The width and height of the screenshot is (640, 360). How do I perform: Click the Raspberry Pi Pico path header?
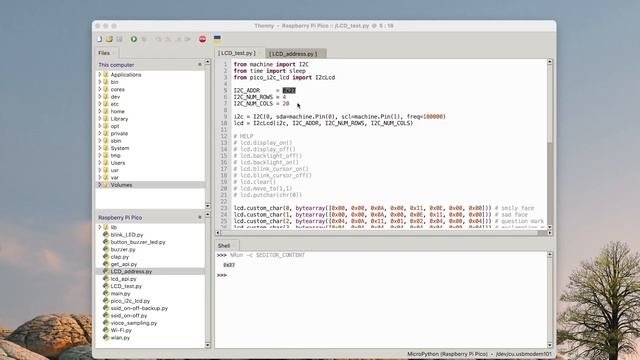120,218
